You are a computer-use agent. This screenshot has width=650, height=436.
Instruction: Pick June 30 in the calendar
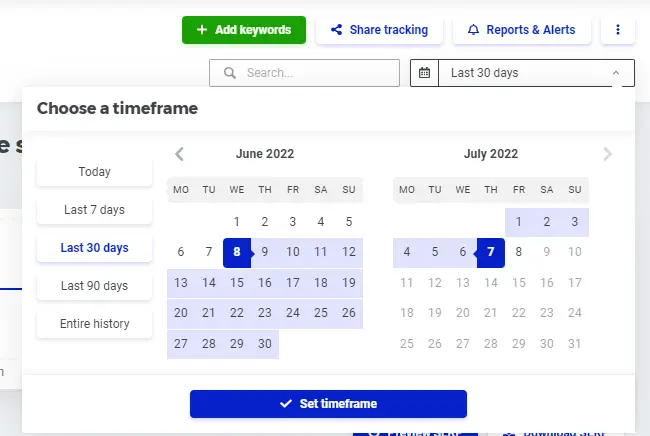point(265,344)
